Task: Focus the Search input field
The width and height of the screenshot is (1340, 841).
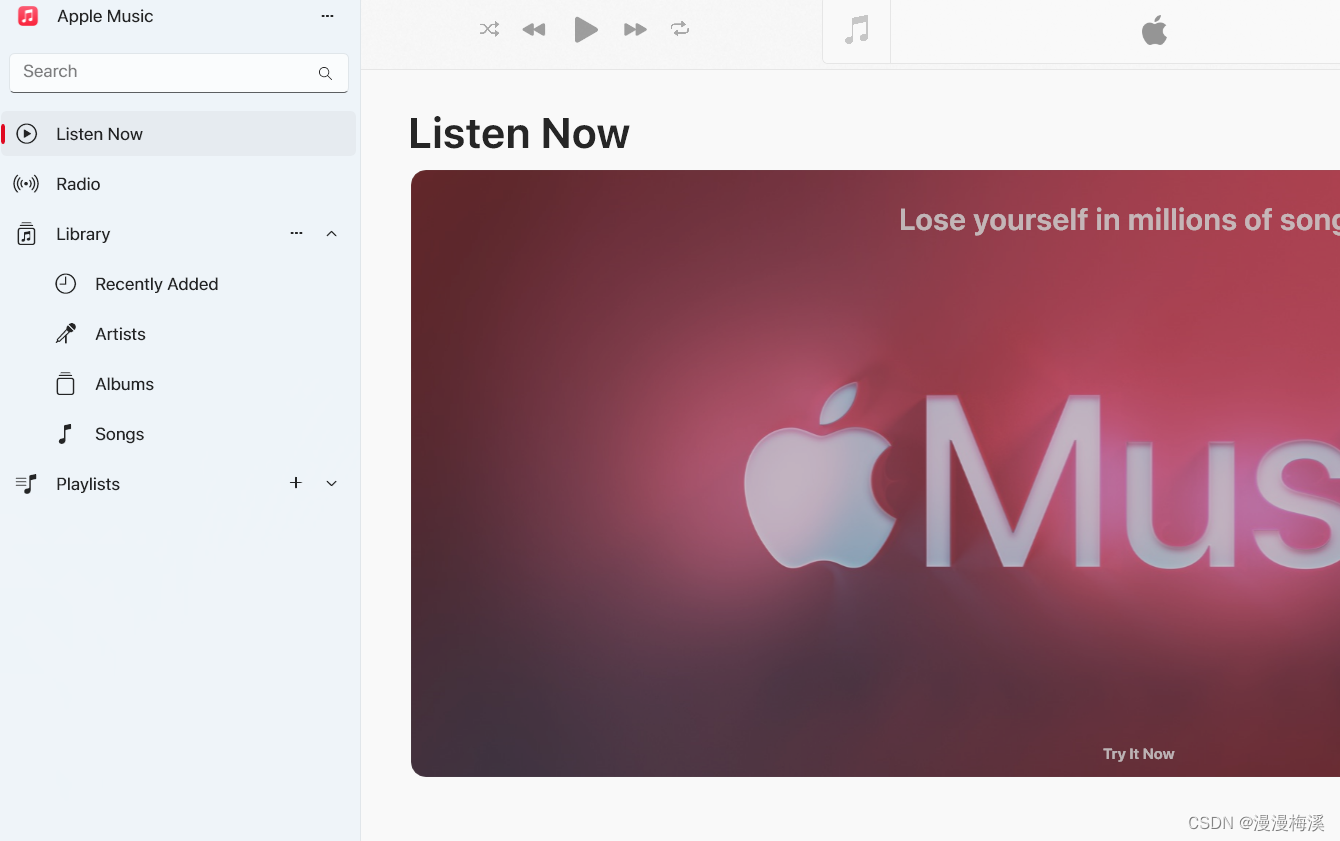Action: point(179,73)
